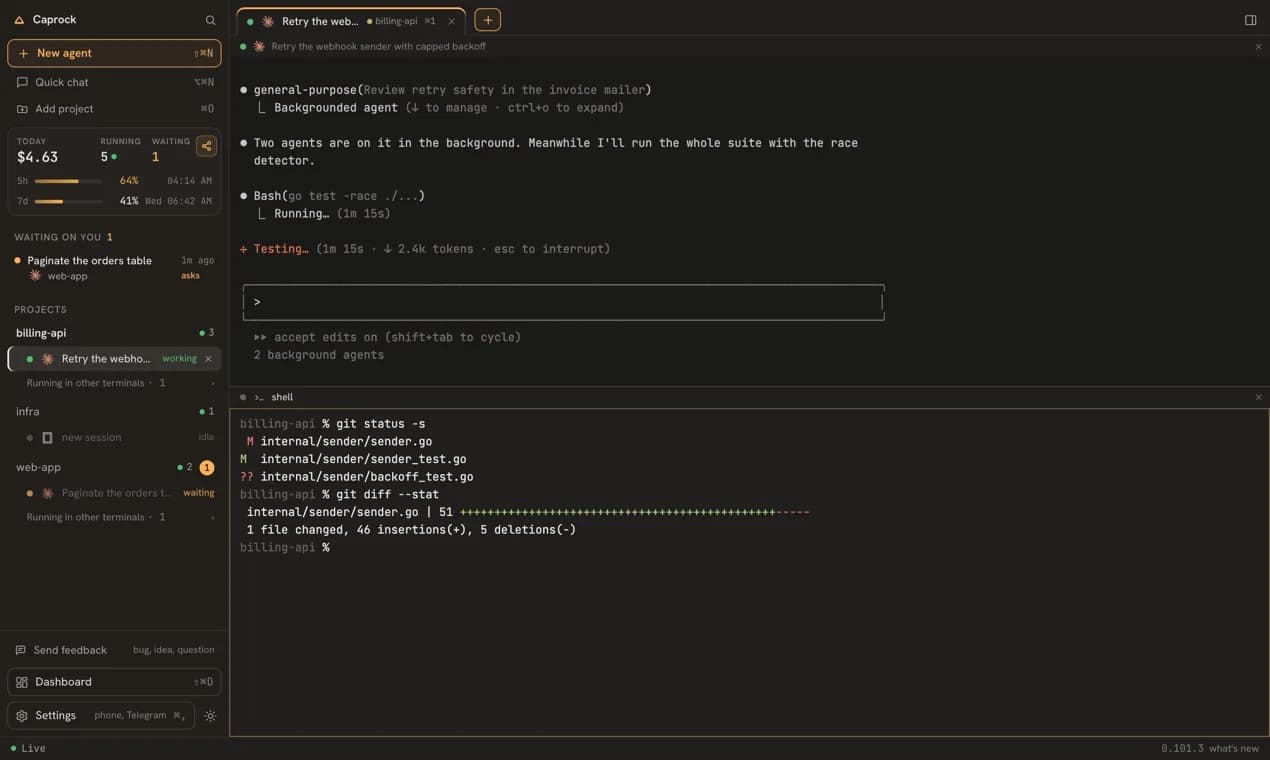Open Send feedback
This screenshot has height=760, width=1270.
(x=114, y=650)
